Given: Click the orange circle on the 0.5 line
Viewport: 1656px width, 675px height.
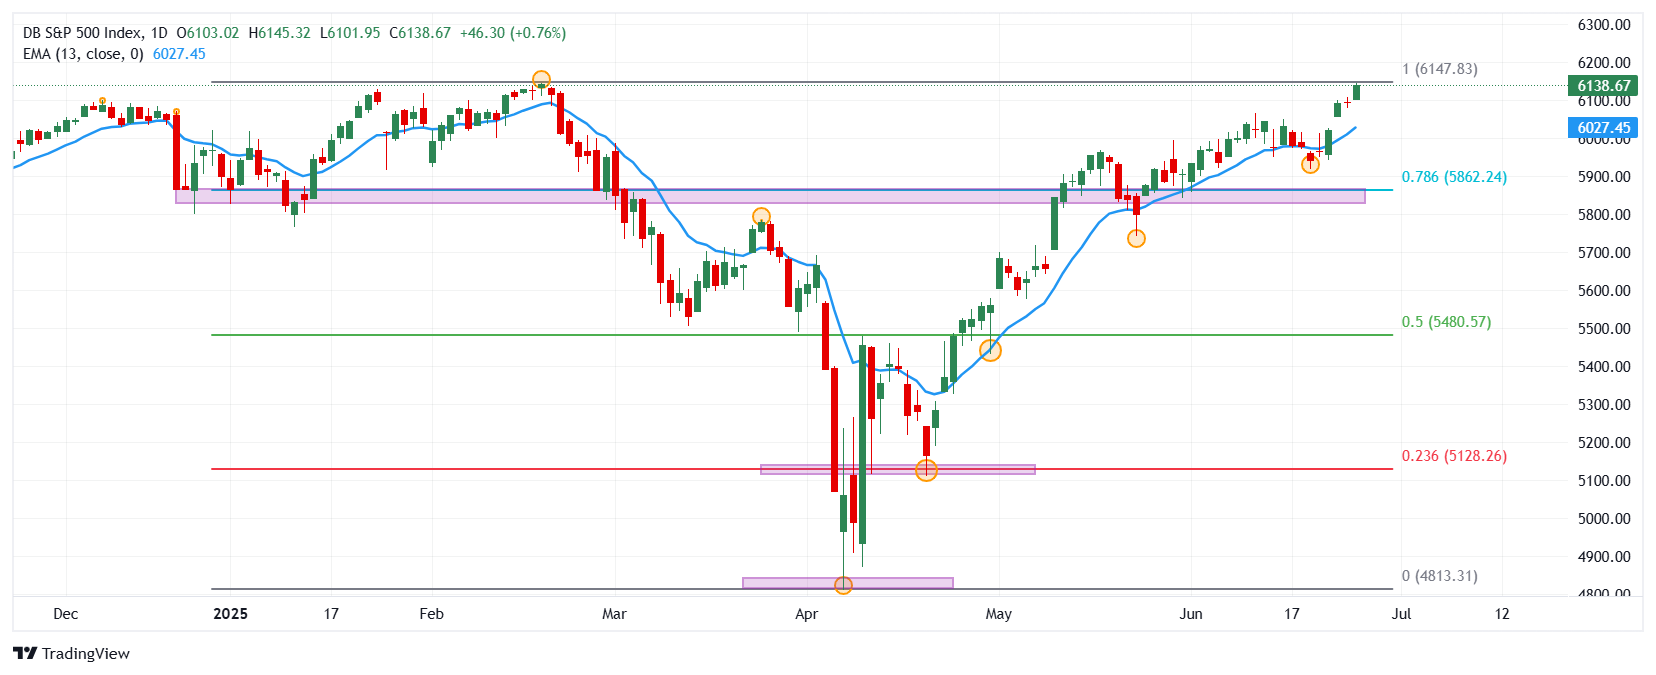Looking at the screenshot, I should [x=990, y=350].
